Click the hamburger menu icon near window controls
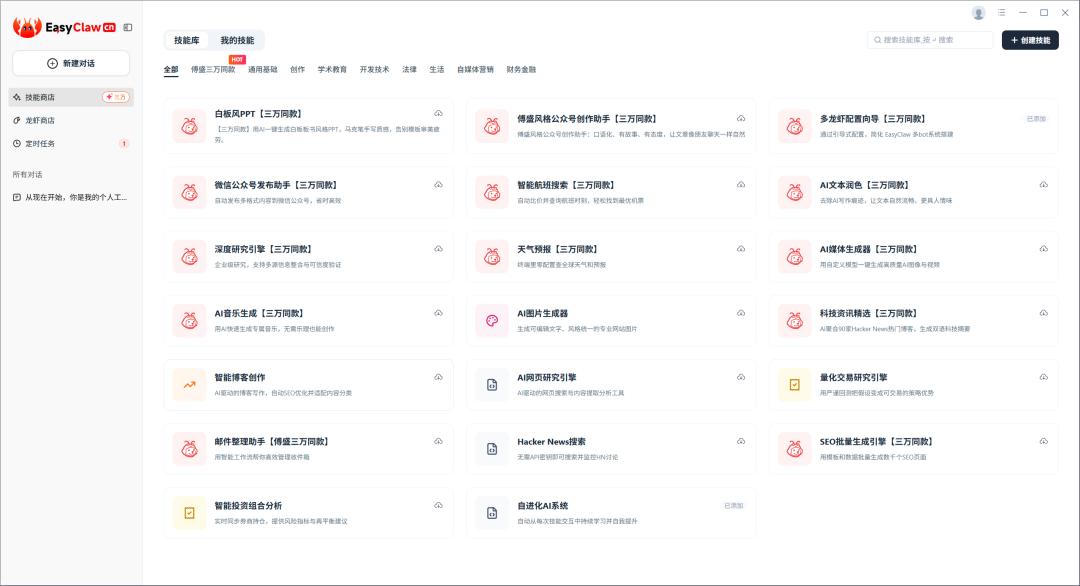 click(1001, 11)
